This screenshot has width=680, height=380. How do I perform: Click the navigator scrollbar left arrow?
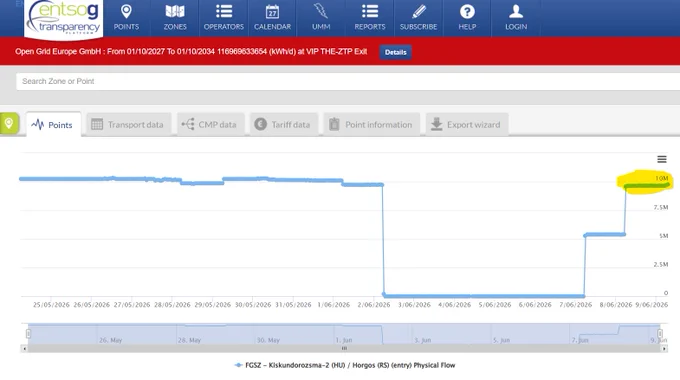[24, 348]
